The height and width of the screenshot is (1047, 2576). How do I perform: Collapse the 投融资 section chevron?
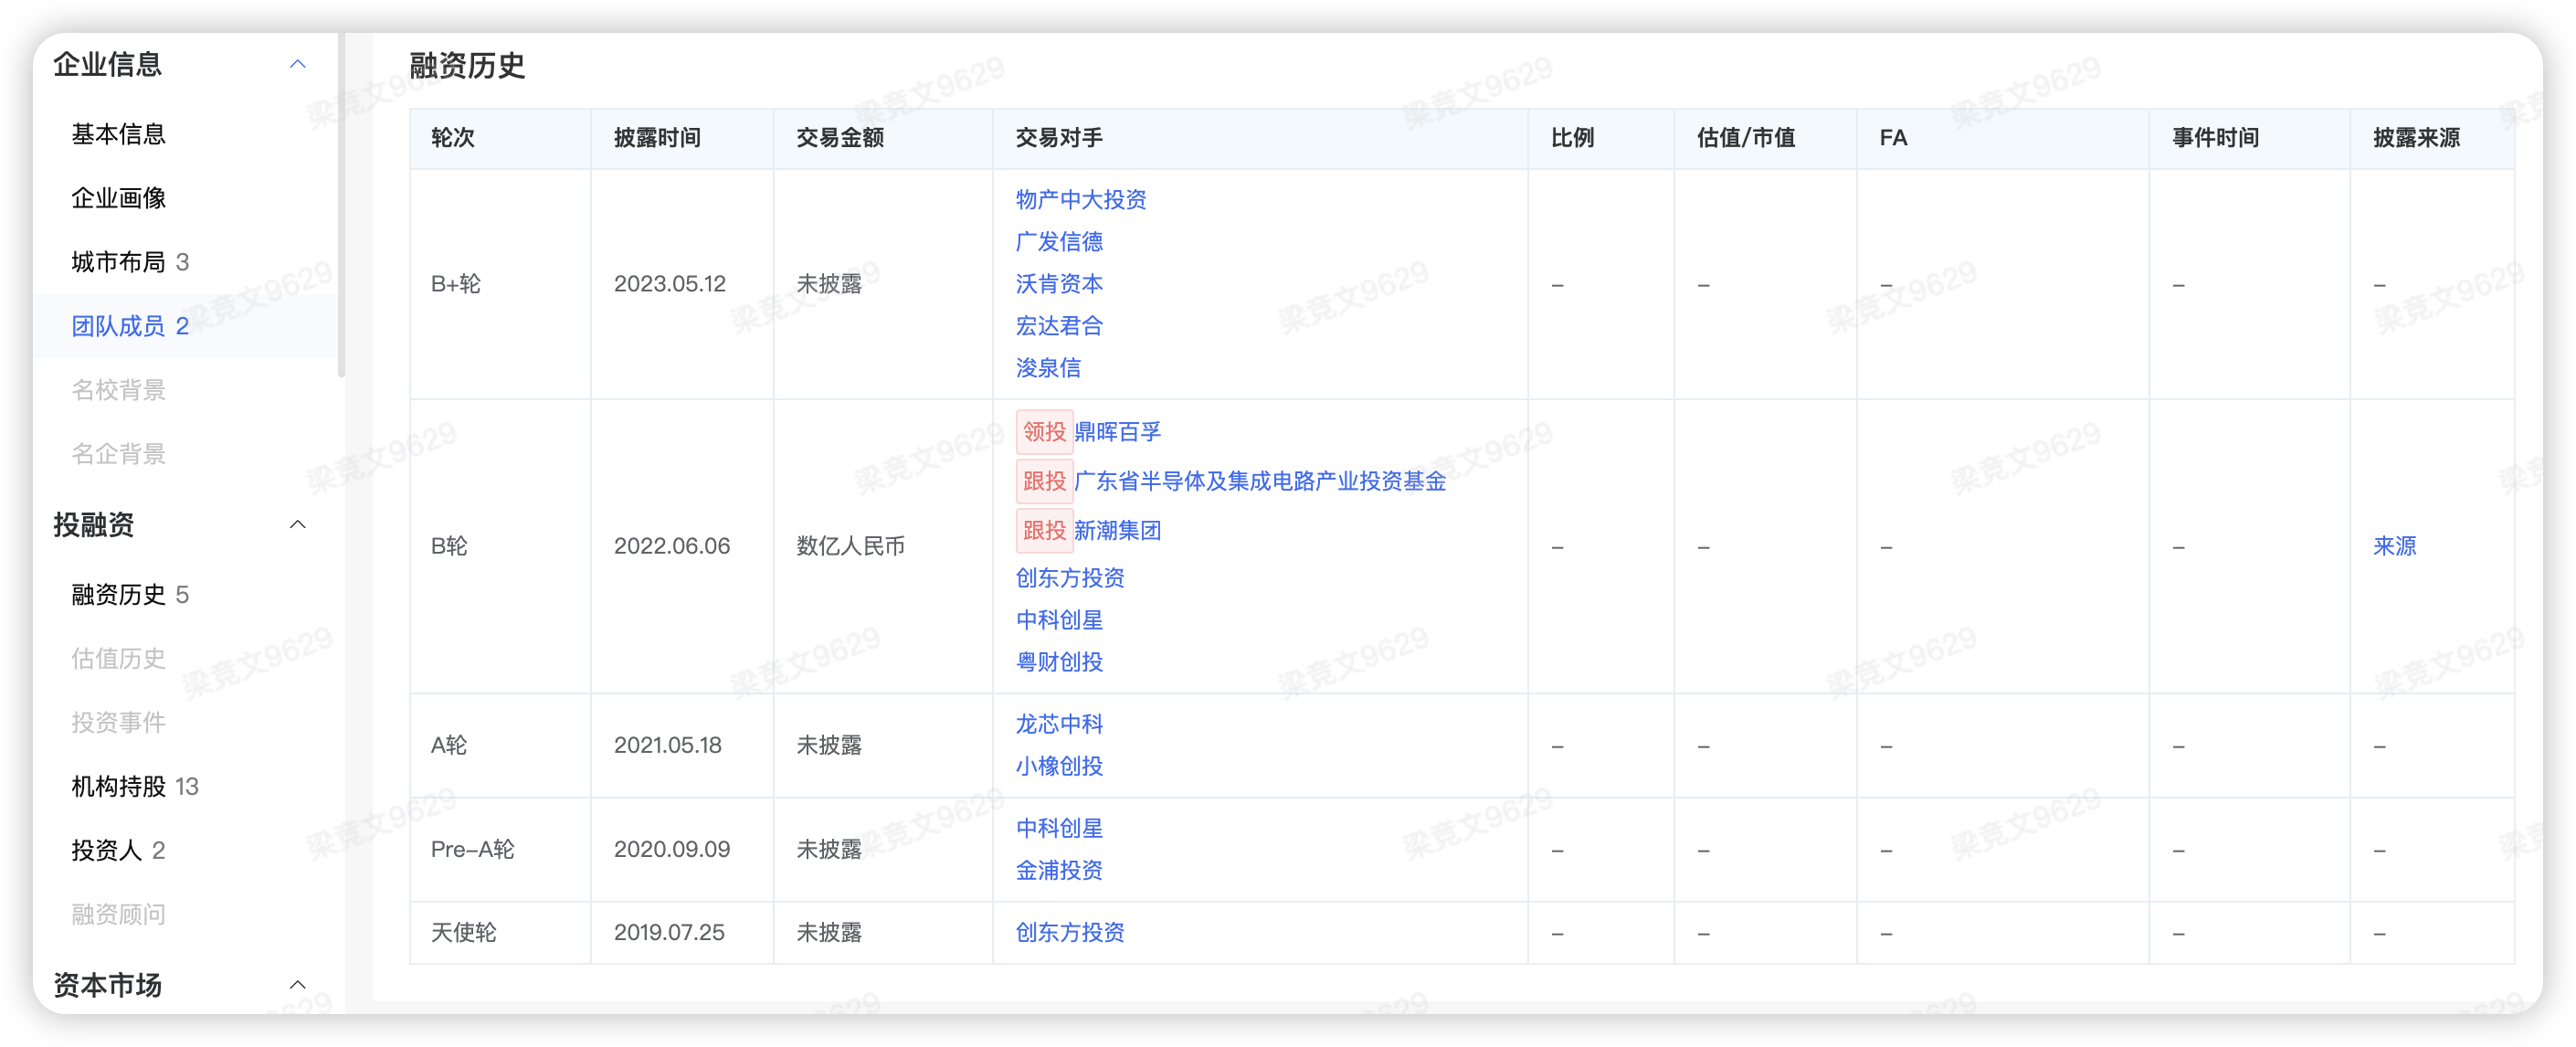(297, 525)
